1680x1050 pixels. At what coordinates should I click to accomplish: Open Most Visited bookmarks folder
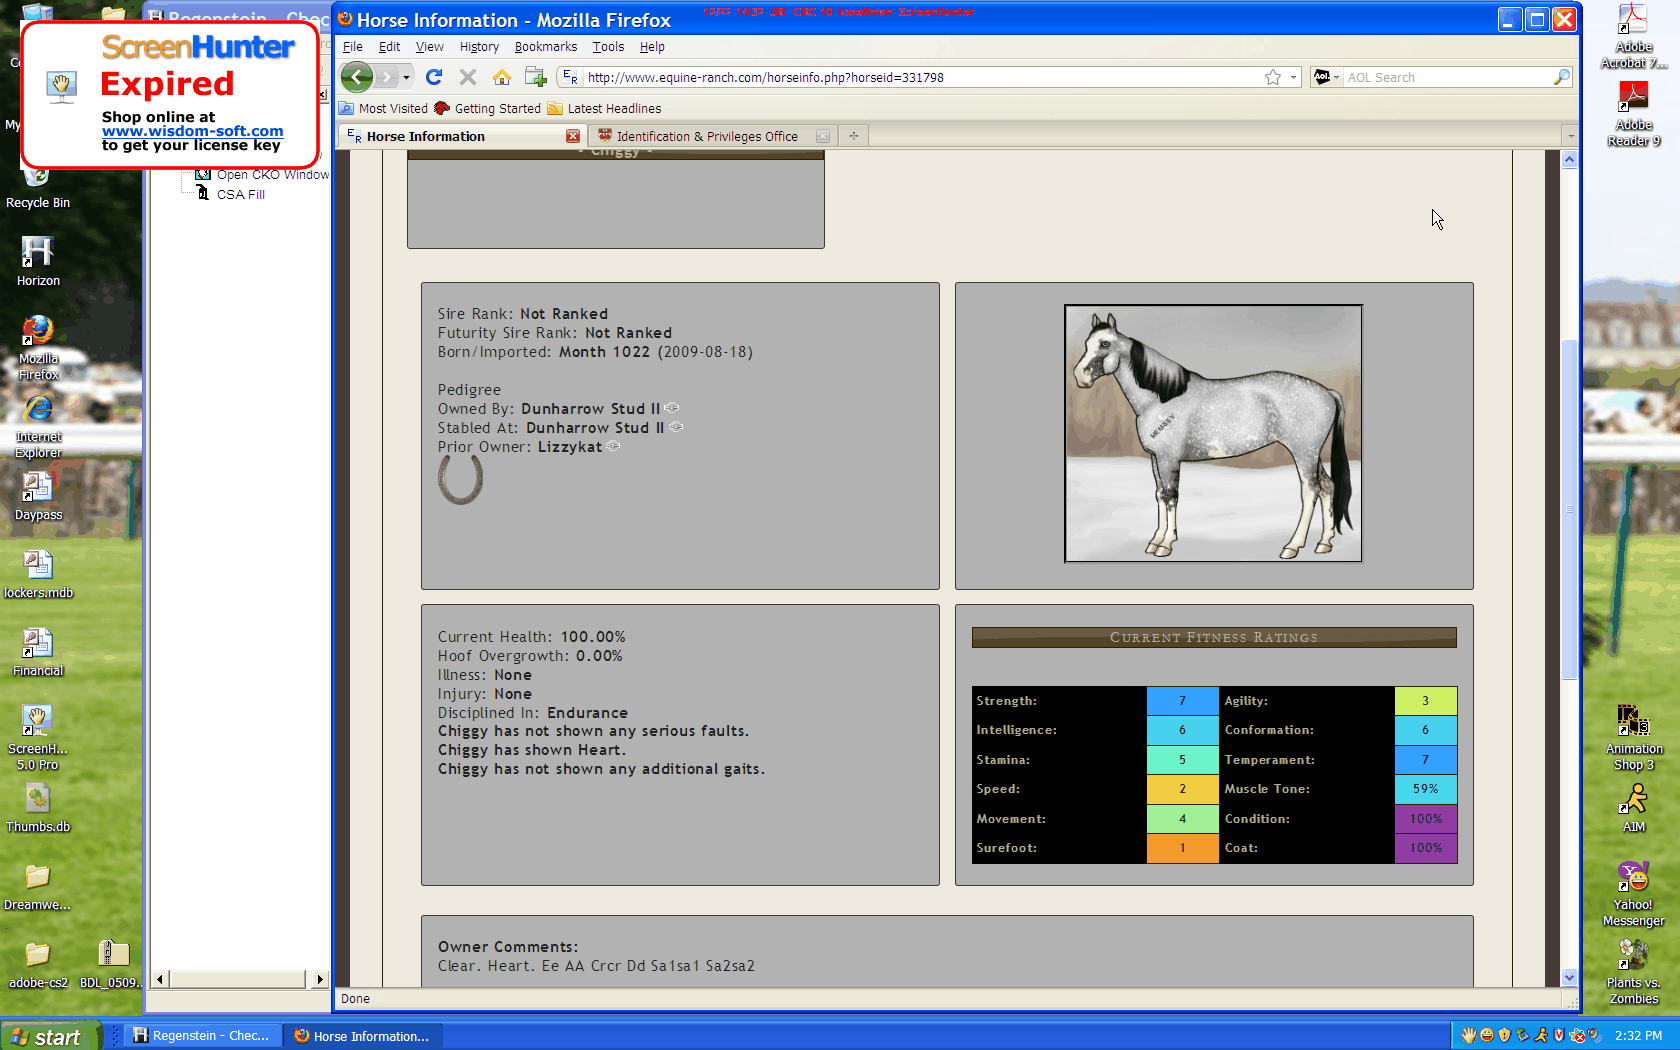383,109
